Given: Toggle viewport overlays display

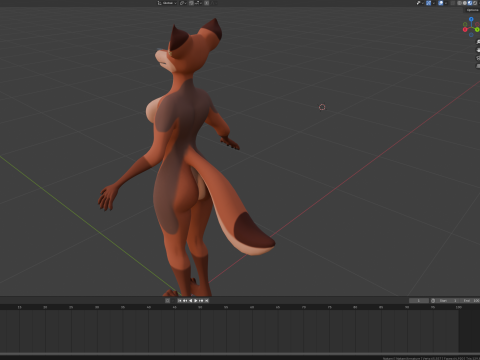Looking at the screenshot, I should [x=440, y=3].
